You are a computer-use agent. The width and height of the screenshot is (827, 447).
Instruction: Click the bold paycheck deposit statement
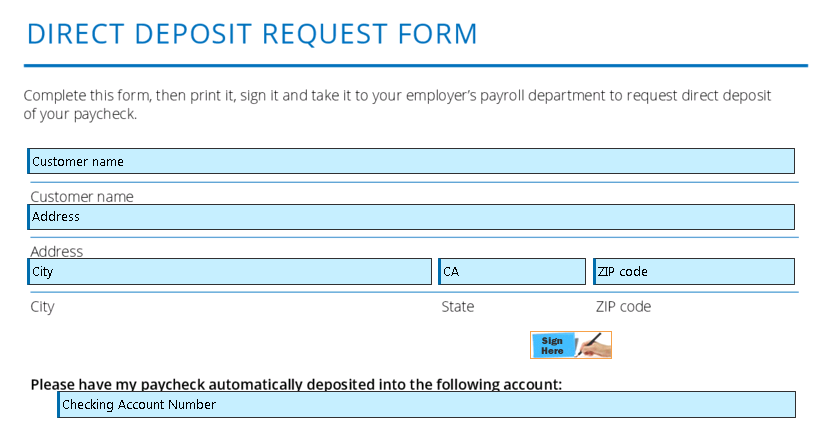pos(296,384)
